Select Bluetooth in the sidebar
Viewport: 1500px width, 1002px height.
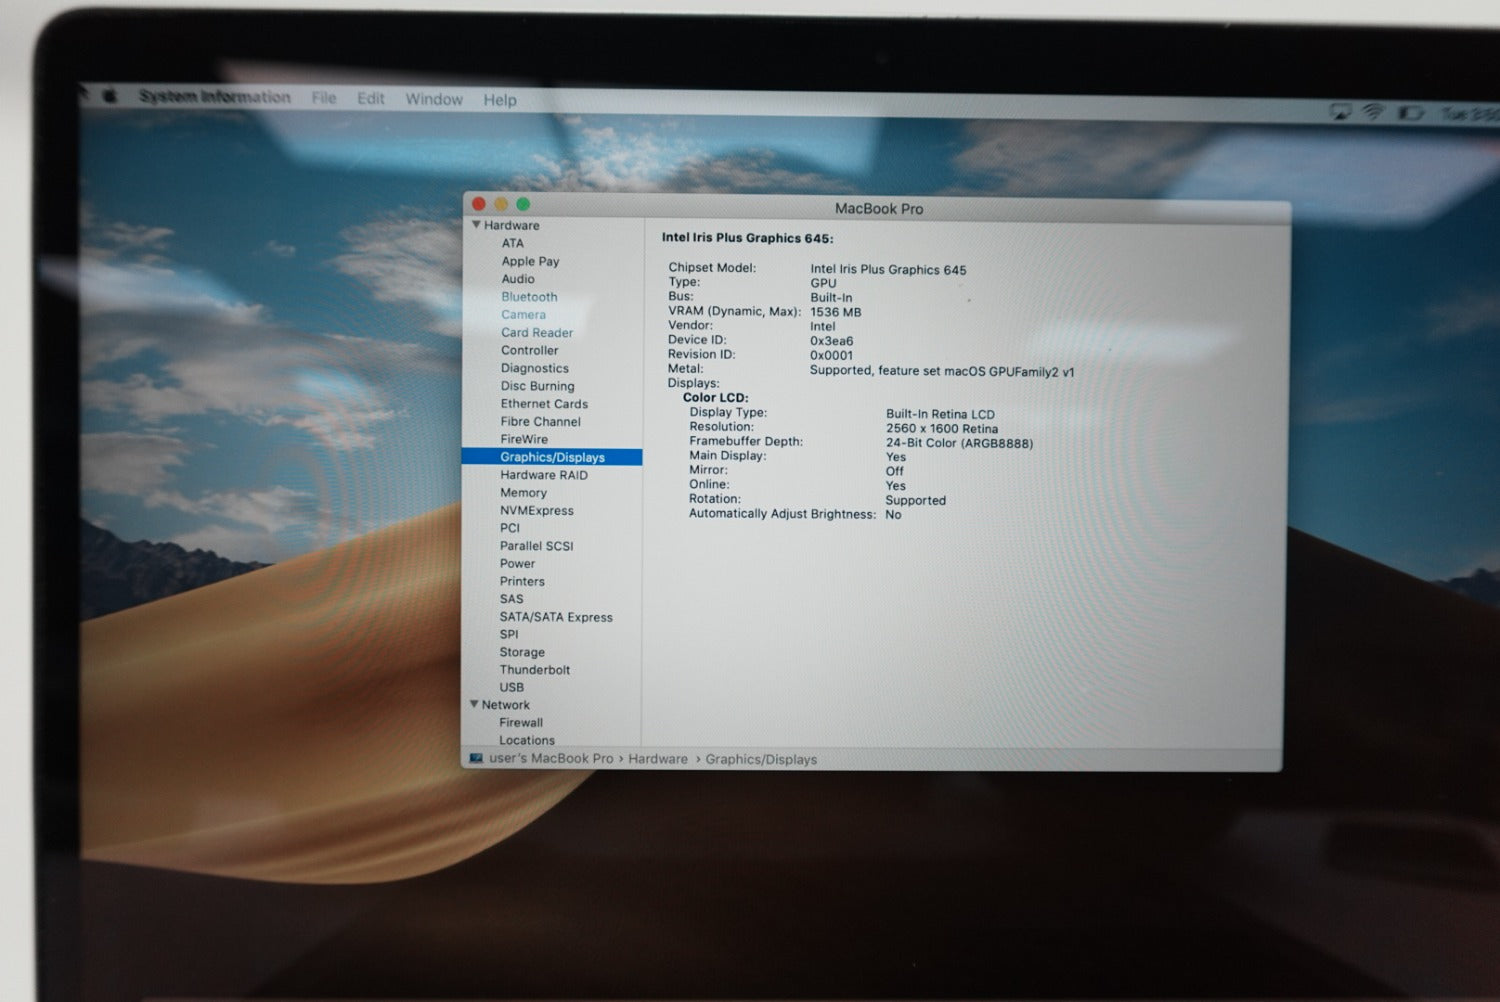[x=529, y=297]
